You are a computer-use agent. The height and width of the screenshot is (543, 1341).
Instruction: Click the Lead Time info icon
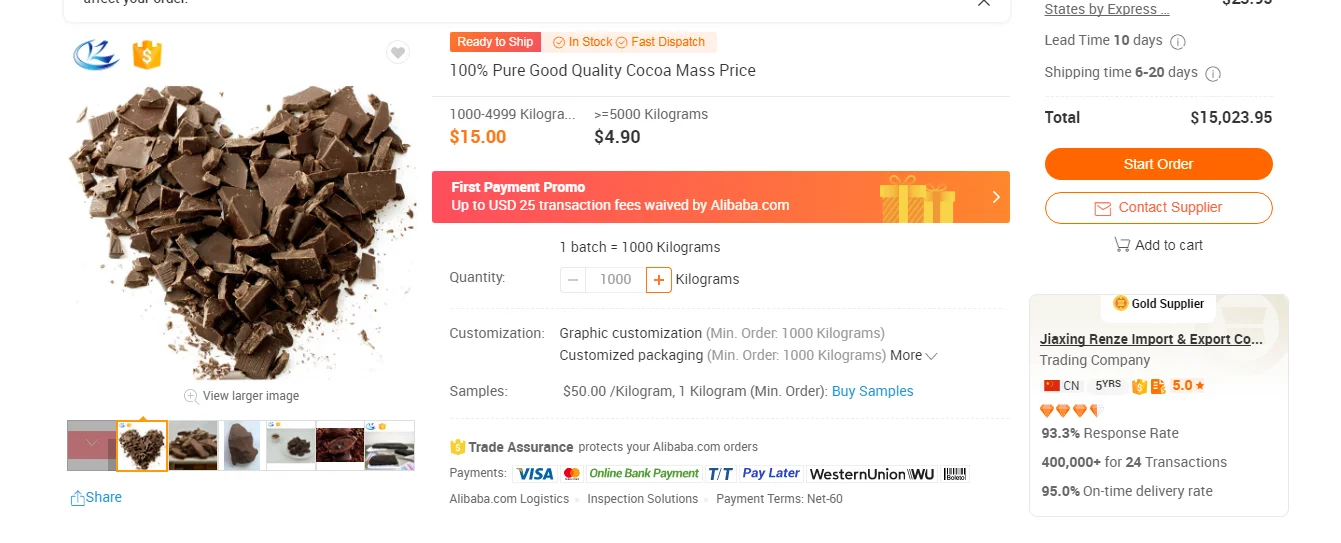1178,41
